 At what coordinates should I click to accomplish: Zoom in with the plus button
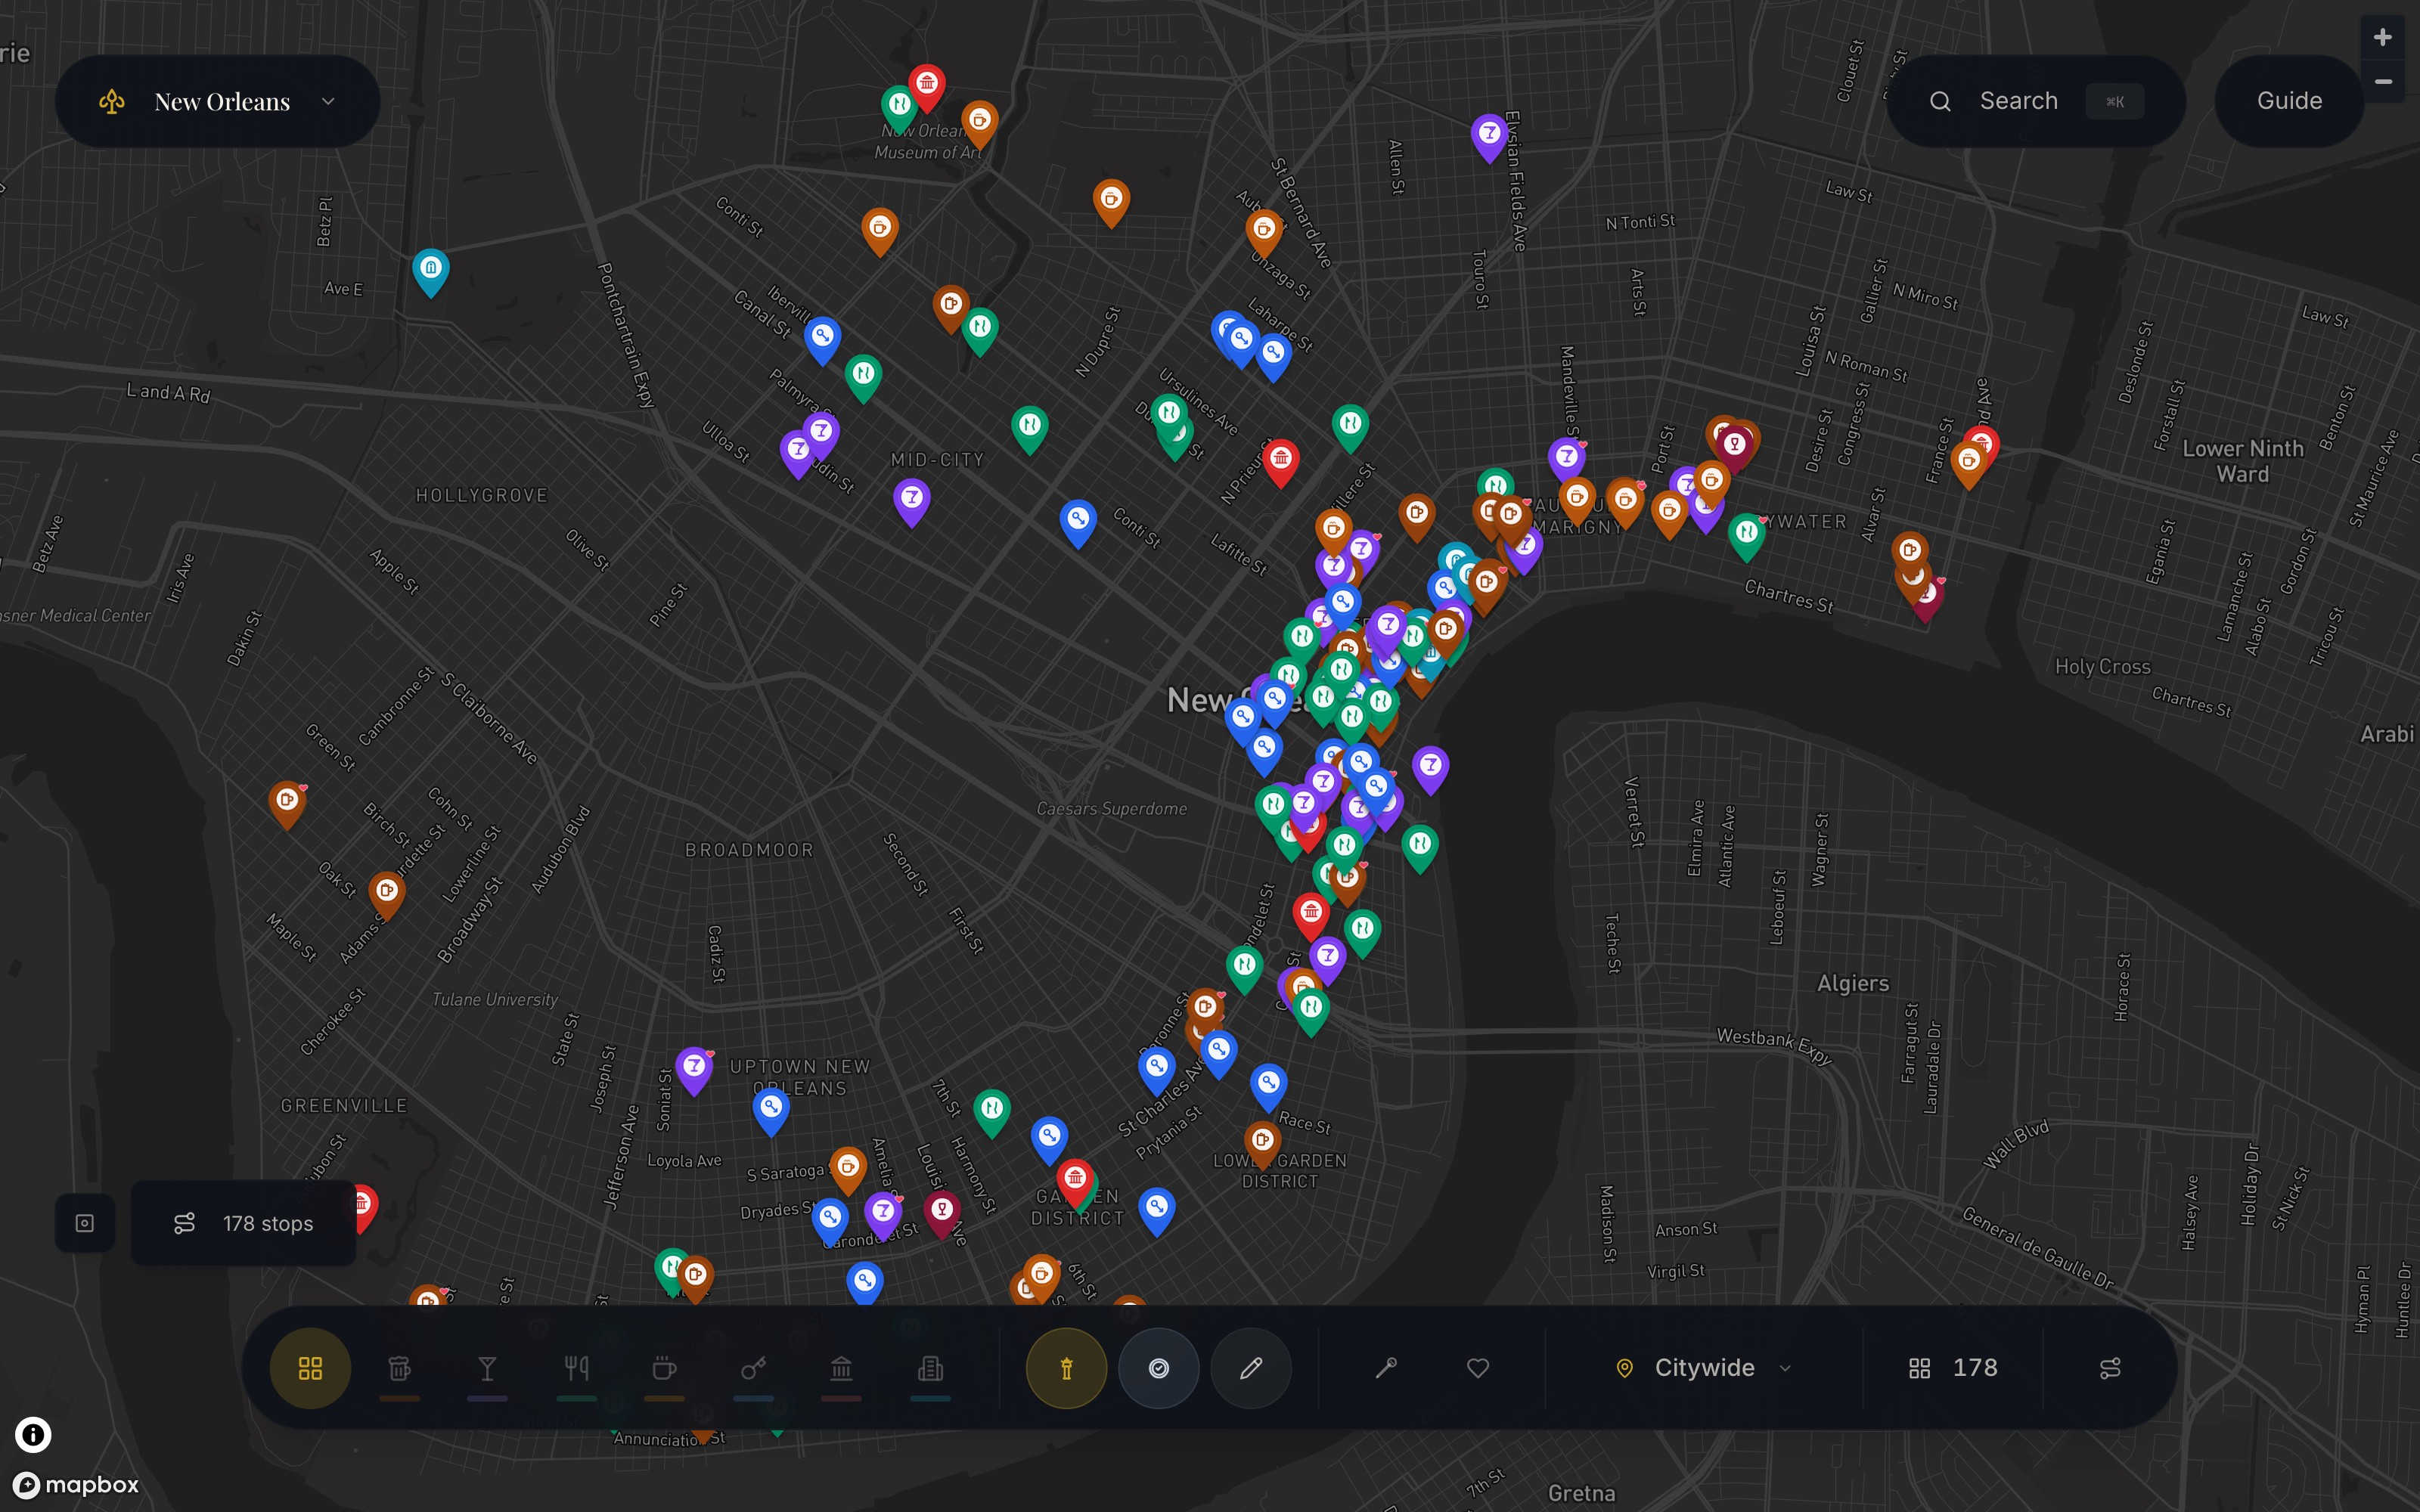[2382, 38]
